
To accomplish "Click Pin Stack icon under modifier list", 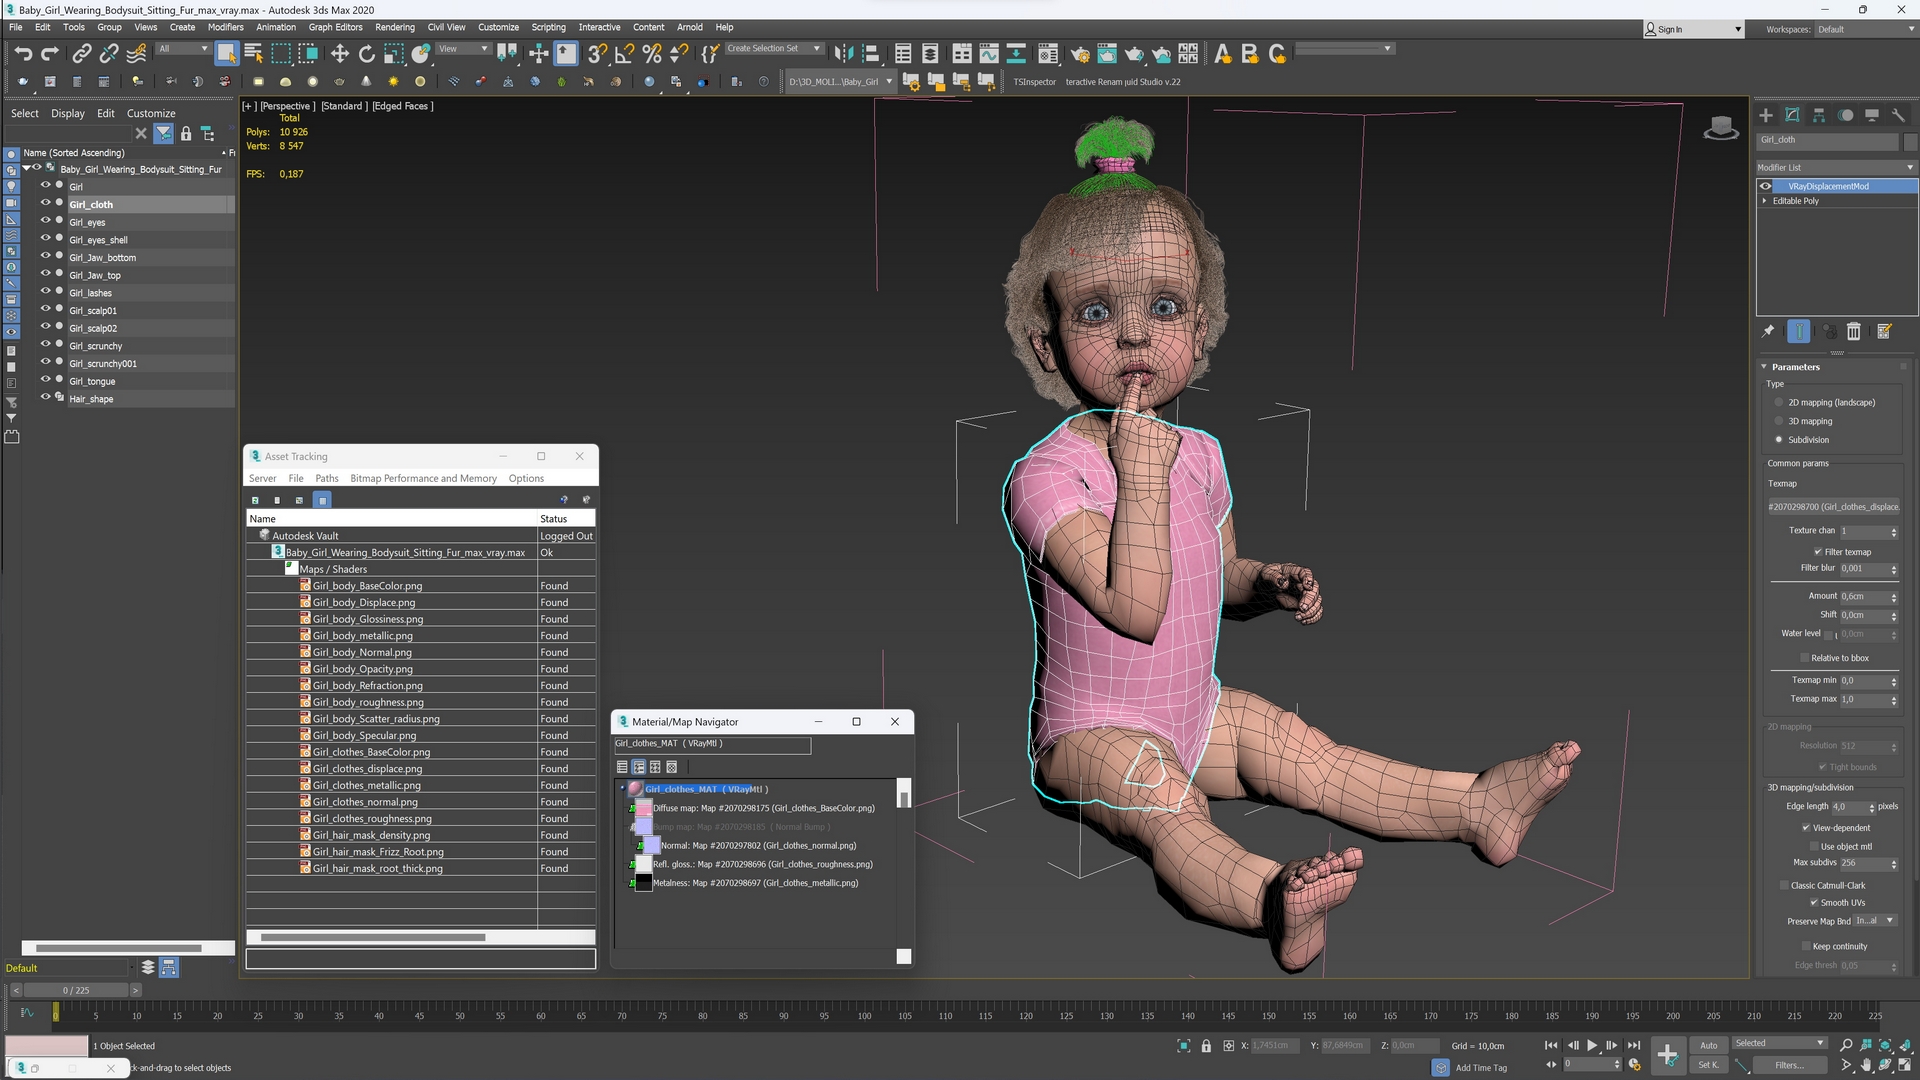I will tap(1768, 332).
